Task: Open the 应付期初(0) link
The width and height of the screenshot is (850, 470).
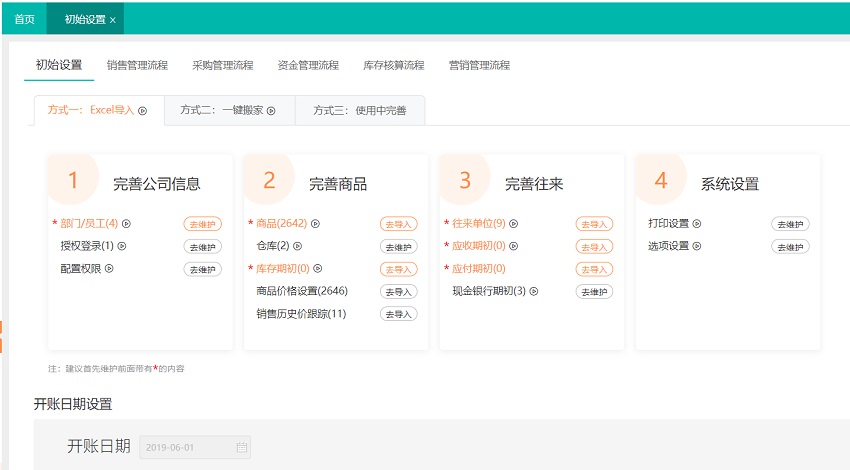Action: point(479,268)
